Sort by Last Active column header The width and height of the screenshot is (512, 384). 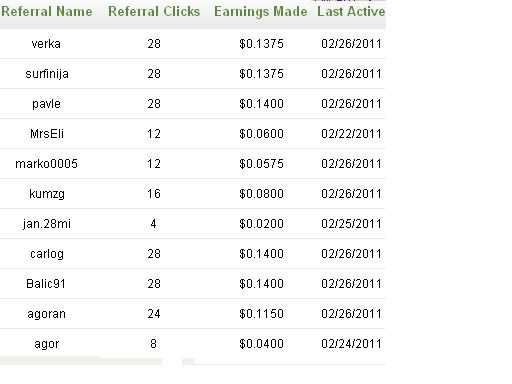(x=351, y=12)
